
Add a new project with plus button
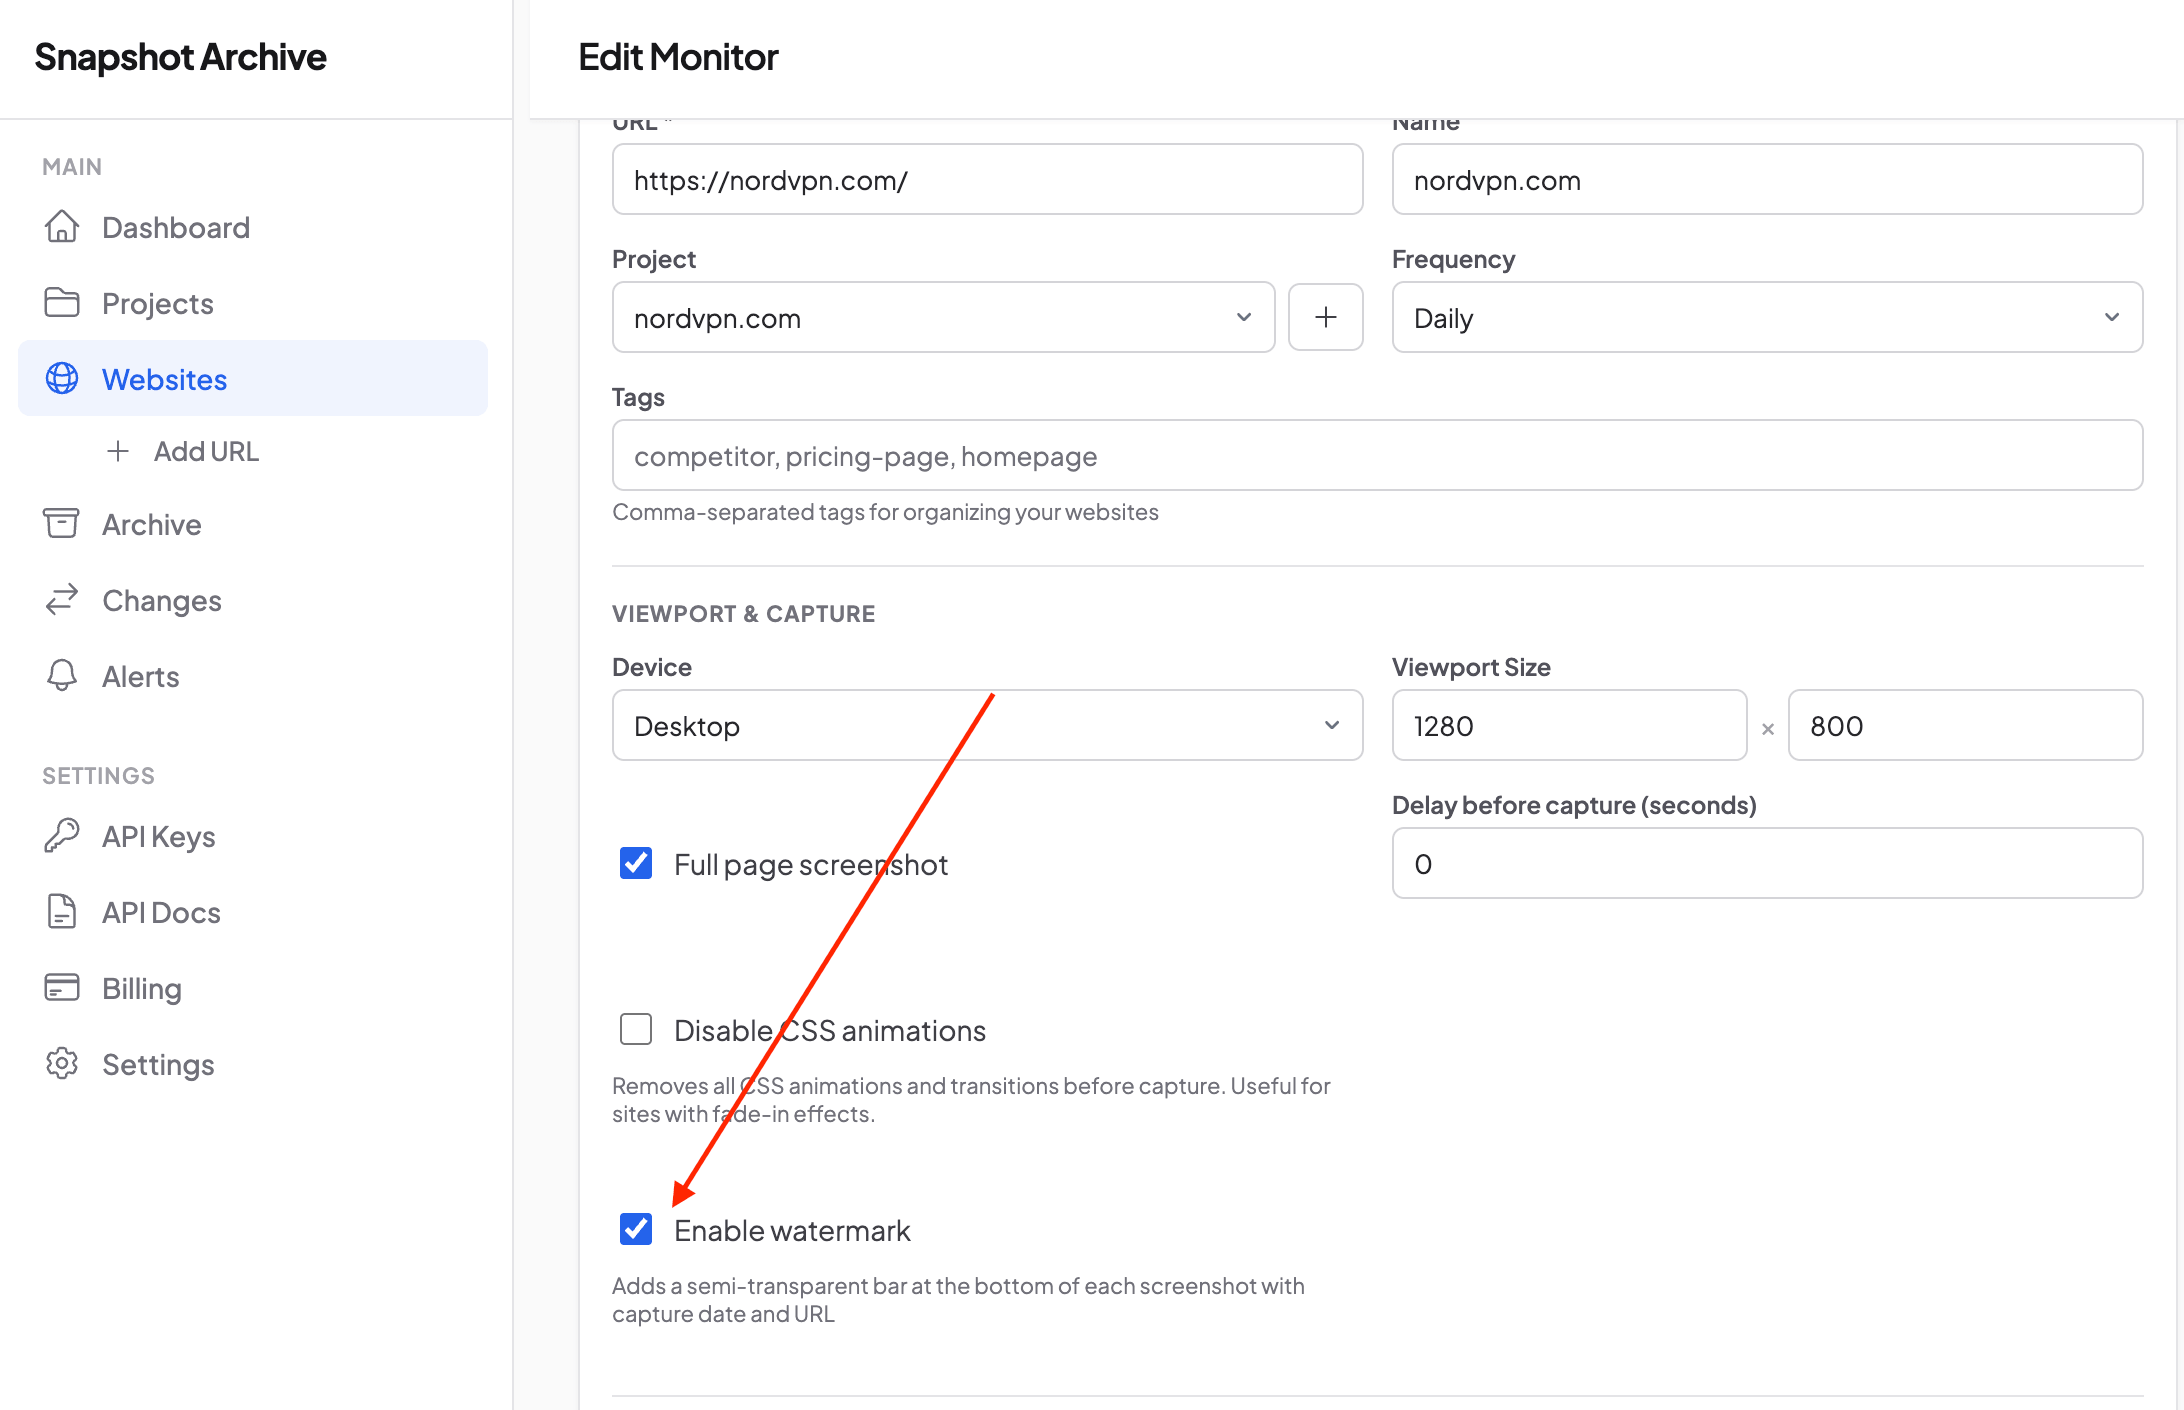click(x=1326, y=317)
